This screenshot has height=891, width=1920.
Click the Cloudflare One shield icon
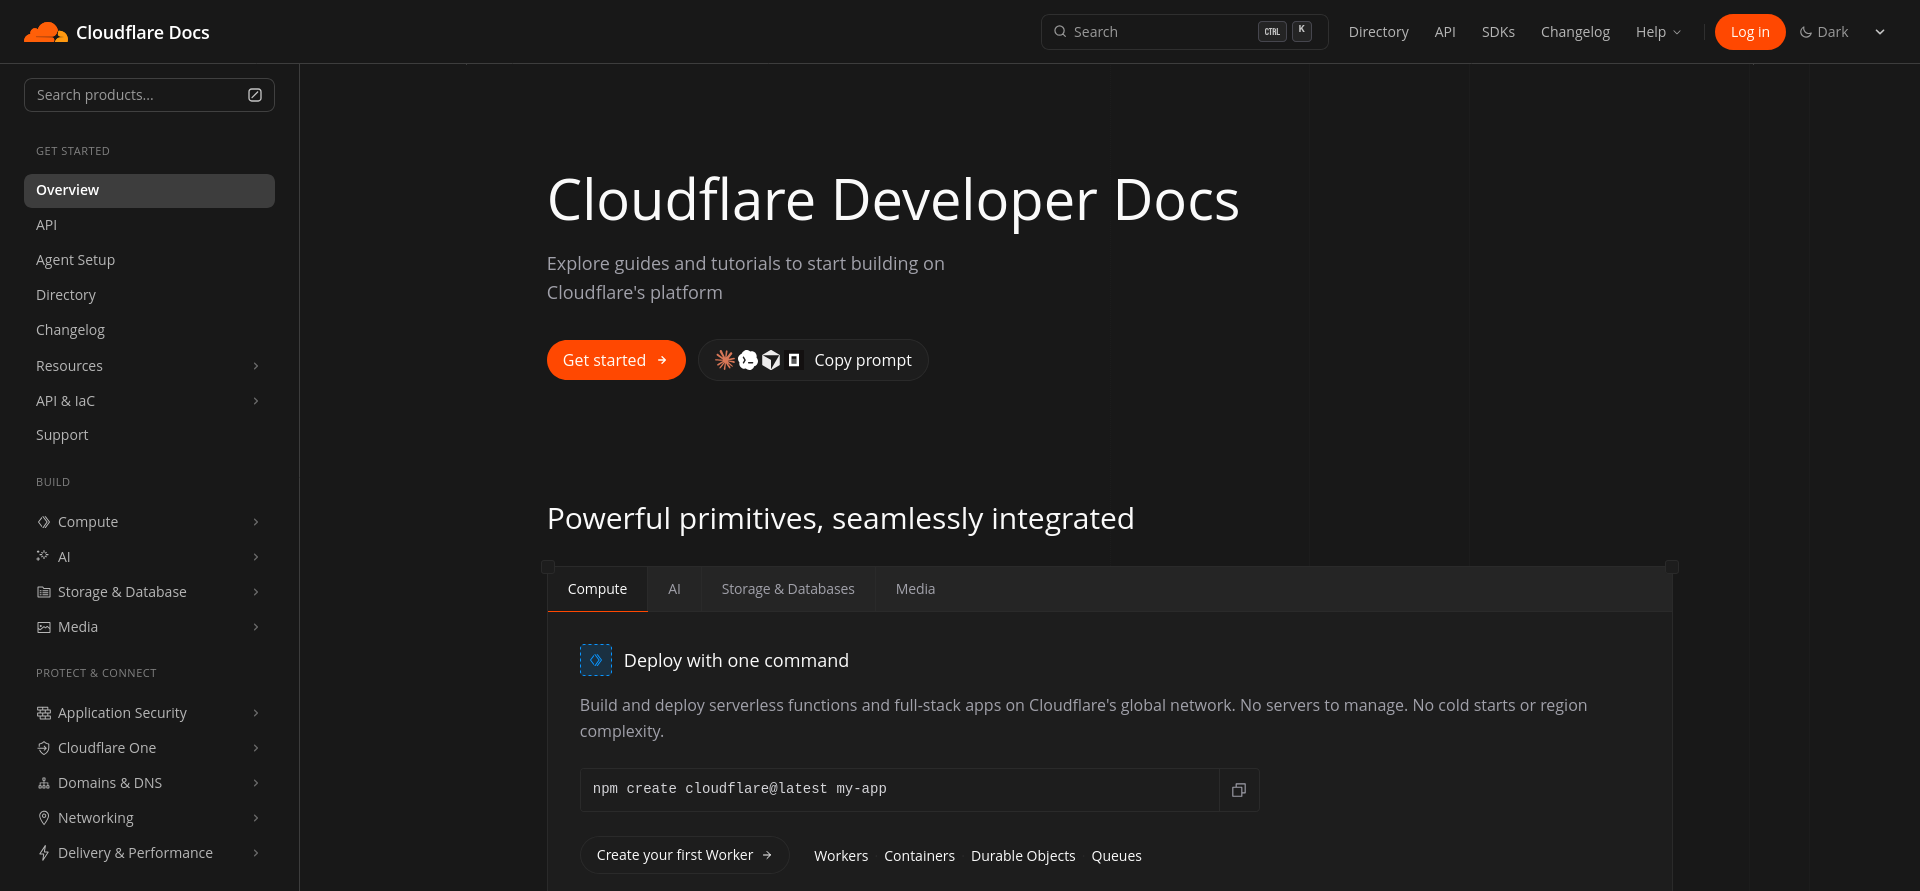pyautogui.click(x=44, y=748)
